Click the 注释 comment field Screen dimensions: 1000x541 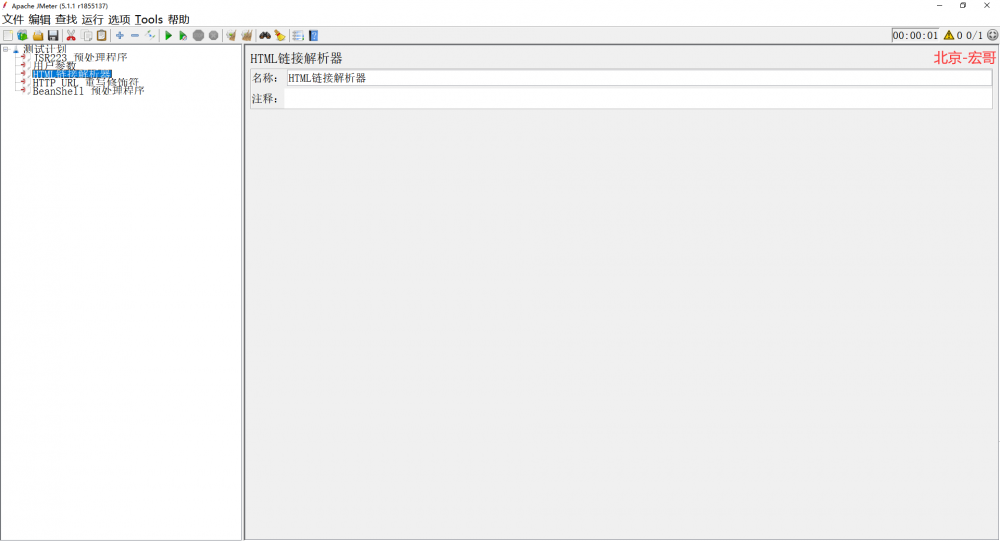pos(638,98)
